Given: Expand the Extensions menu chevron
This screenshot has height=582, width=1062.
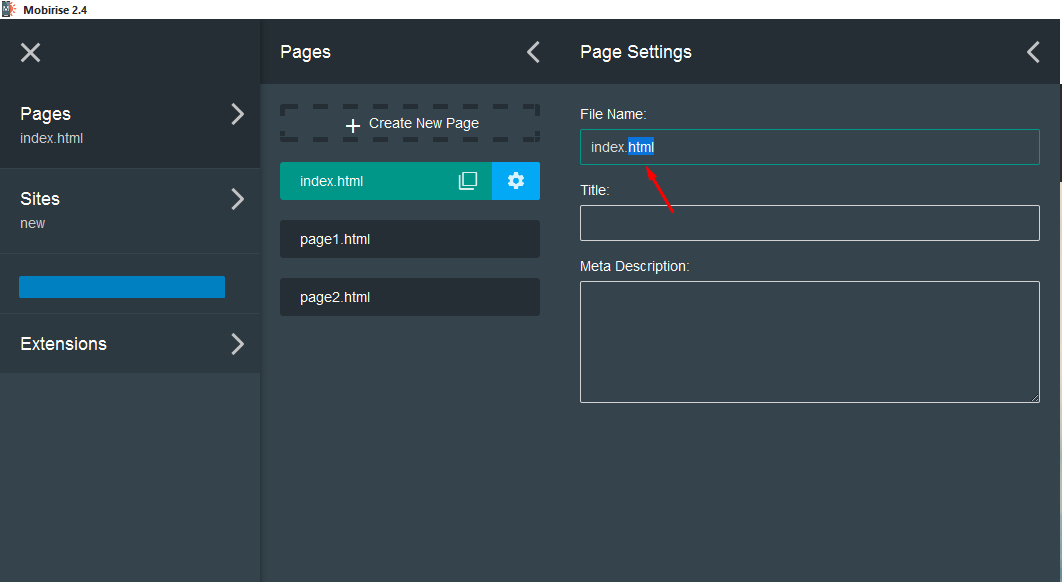Looking at the screenshot, I should tap(237, 344).
